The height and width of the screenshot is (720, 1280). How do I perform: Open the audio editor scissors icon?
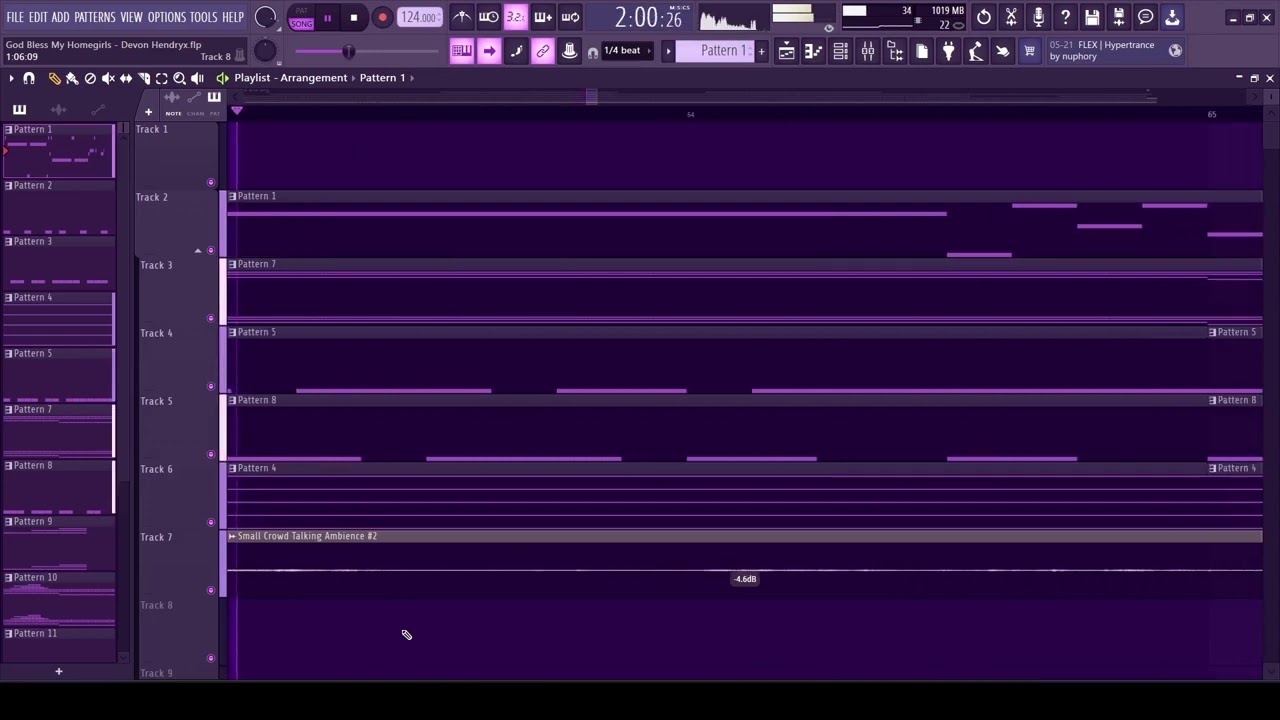pyautogui.click(x=1011, y=17)
